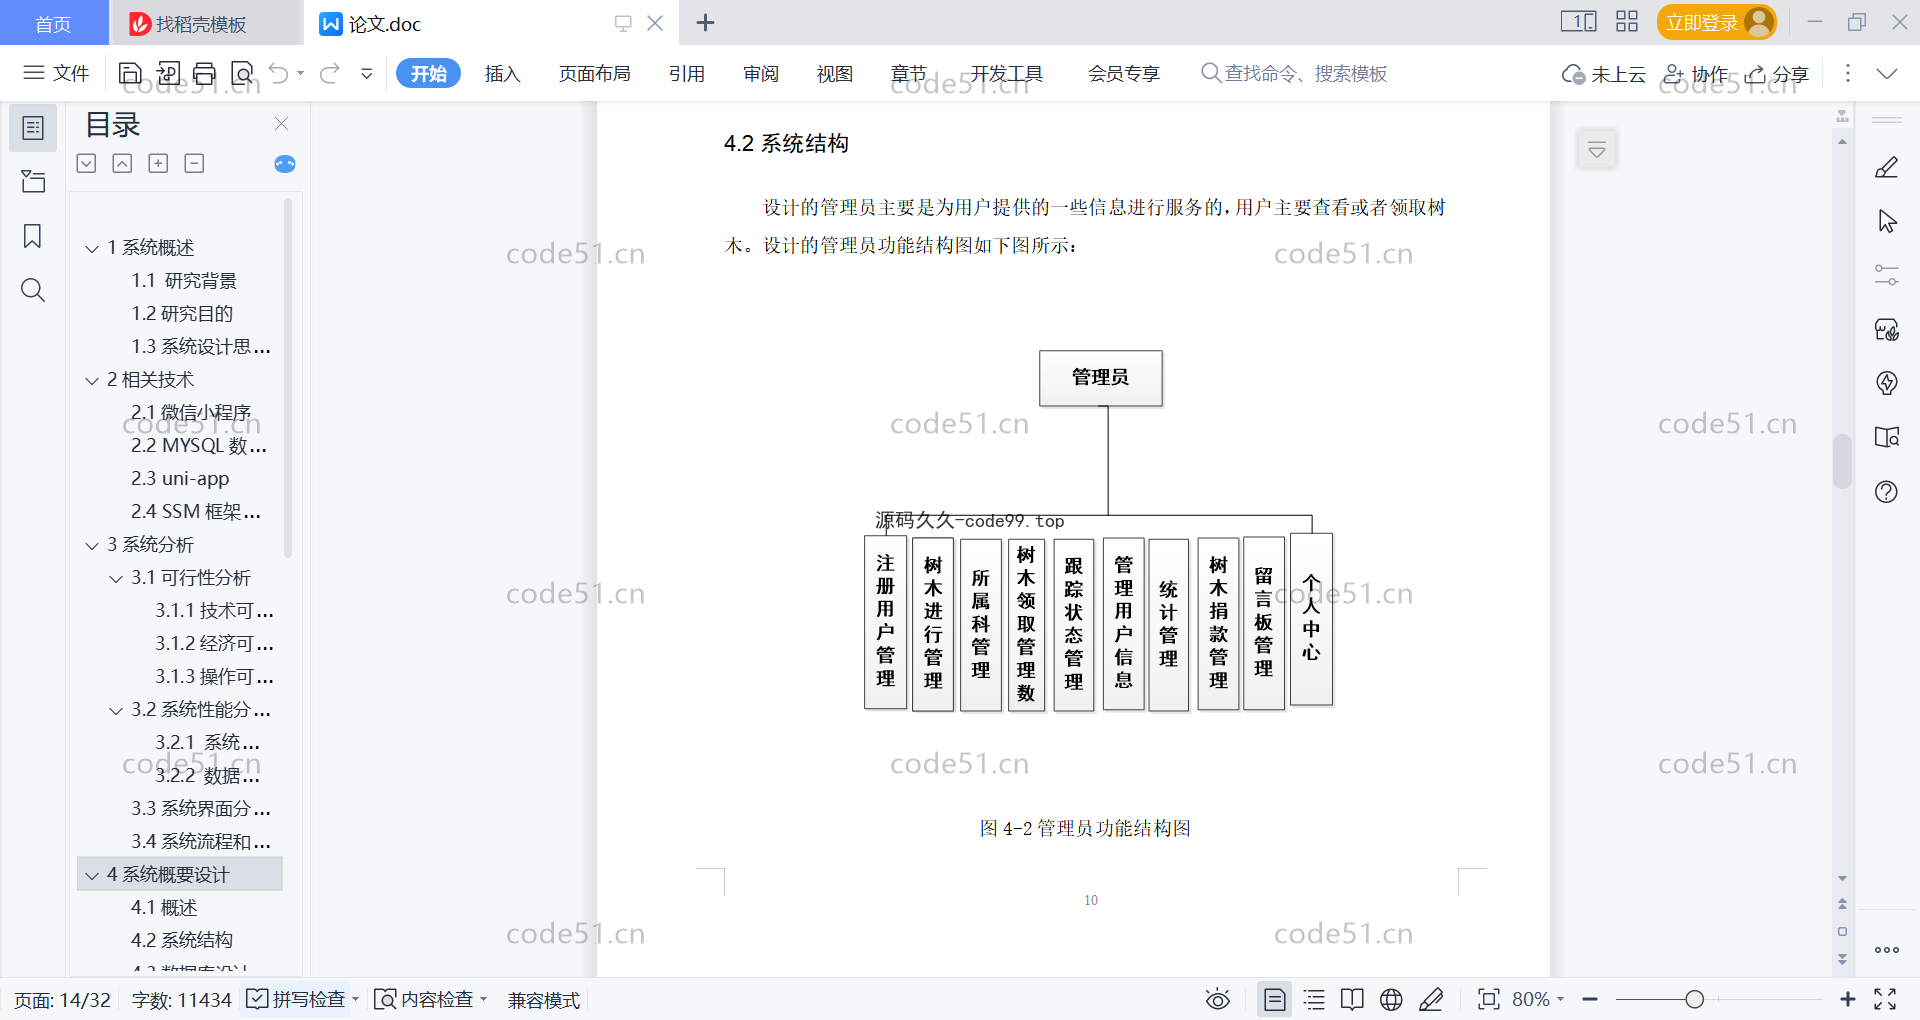Open a new tab with plus button
Screen dimensions: 1920x1020
[x=705, y=22]
